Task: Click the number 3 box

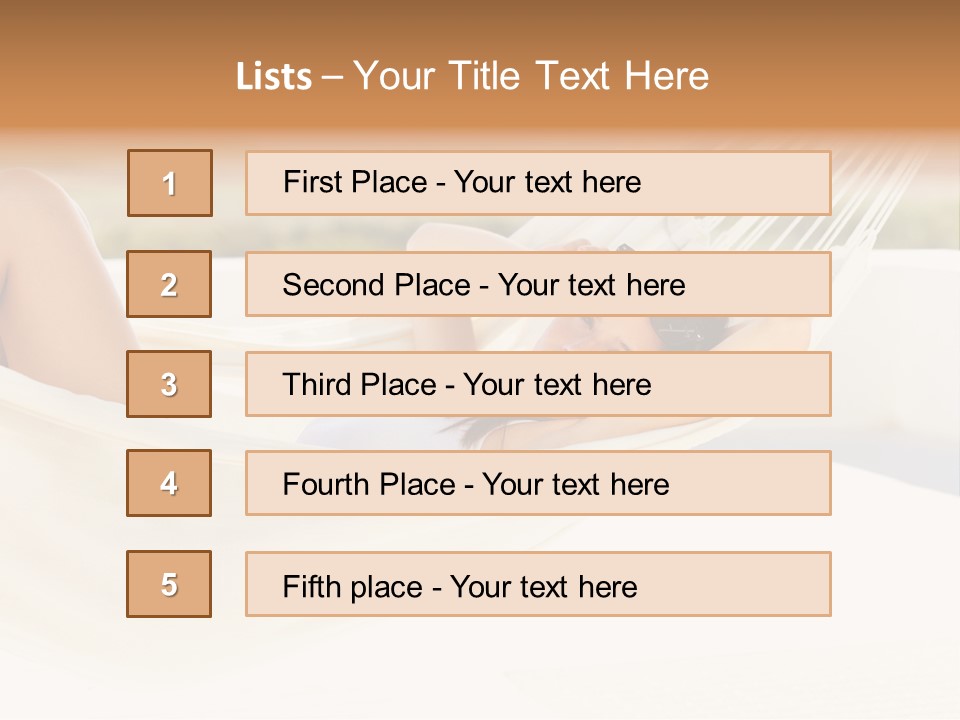Action: click(169, 384)
